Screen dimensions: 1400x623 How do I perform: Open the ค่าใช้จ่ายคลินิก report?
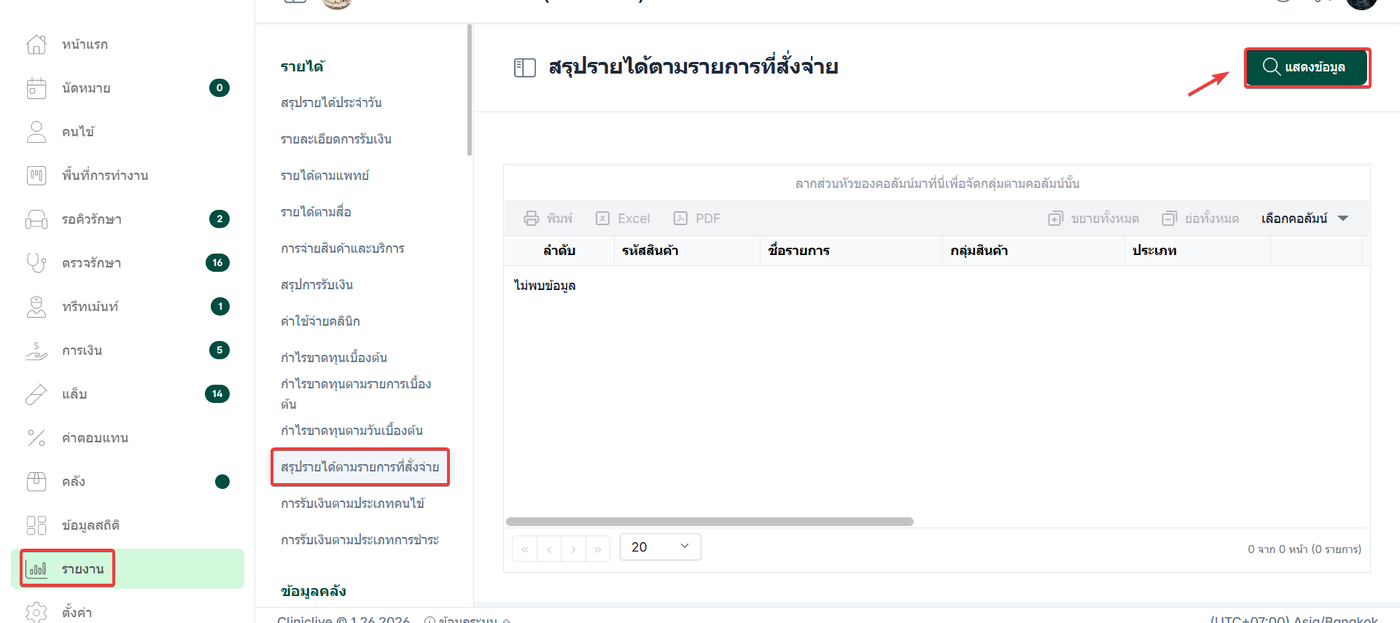coord(320,321)
